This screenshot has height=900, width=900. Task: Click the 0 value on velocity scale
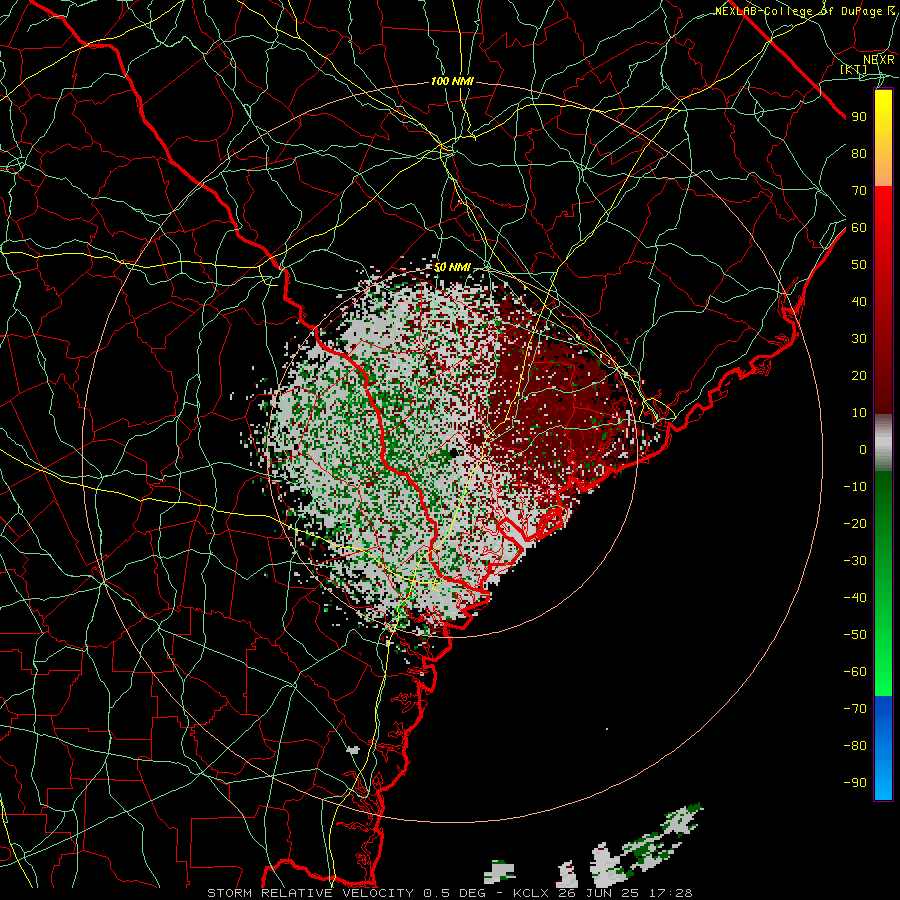tap(863, 449)
